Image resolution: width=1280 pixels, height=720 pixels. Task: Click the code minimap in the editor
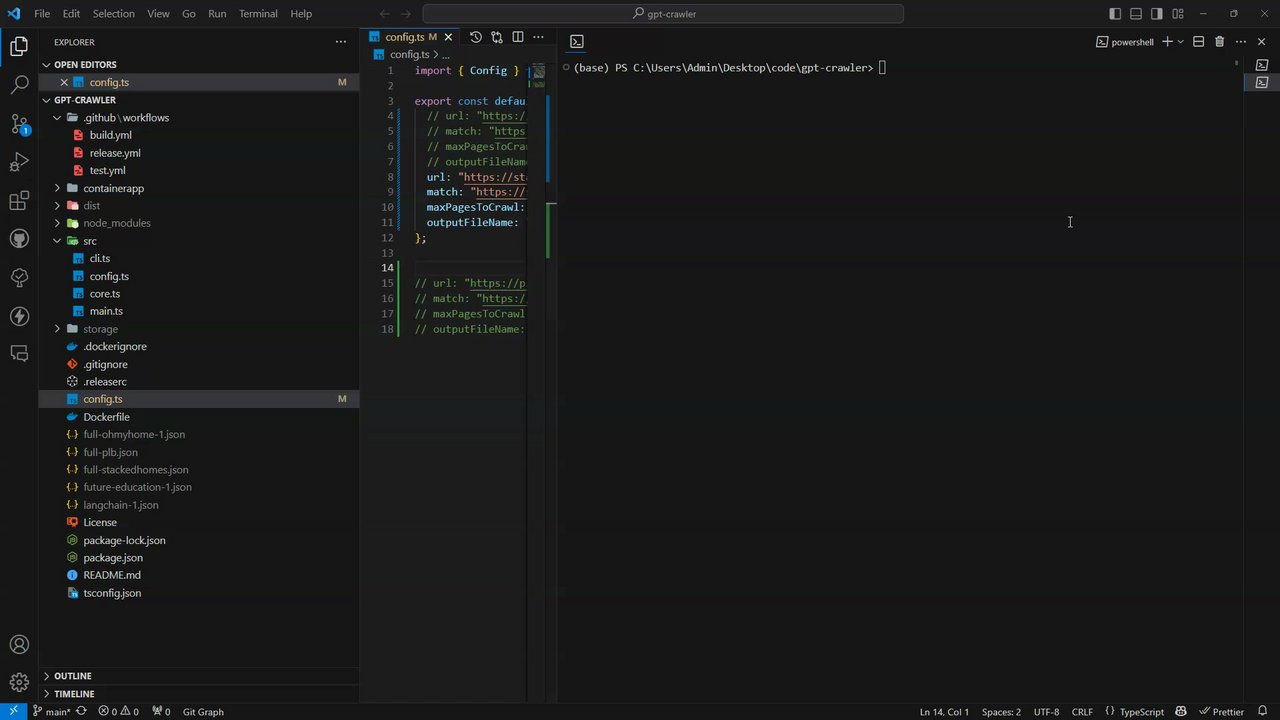click(x=538, y=77)
